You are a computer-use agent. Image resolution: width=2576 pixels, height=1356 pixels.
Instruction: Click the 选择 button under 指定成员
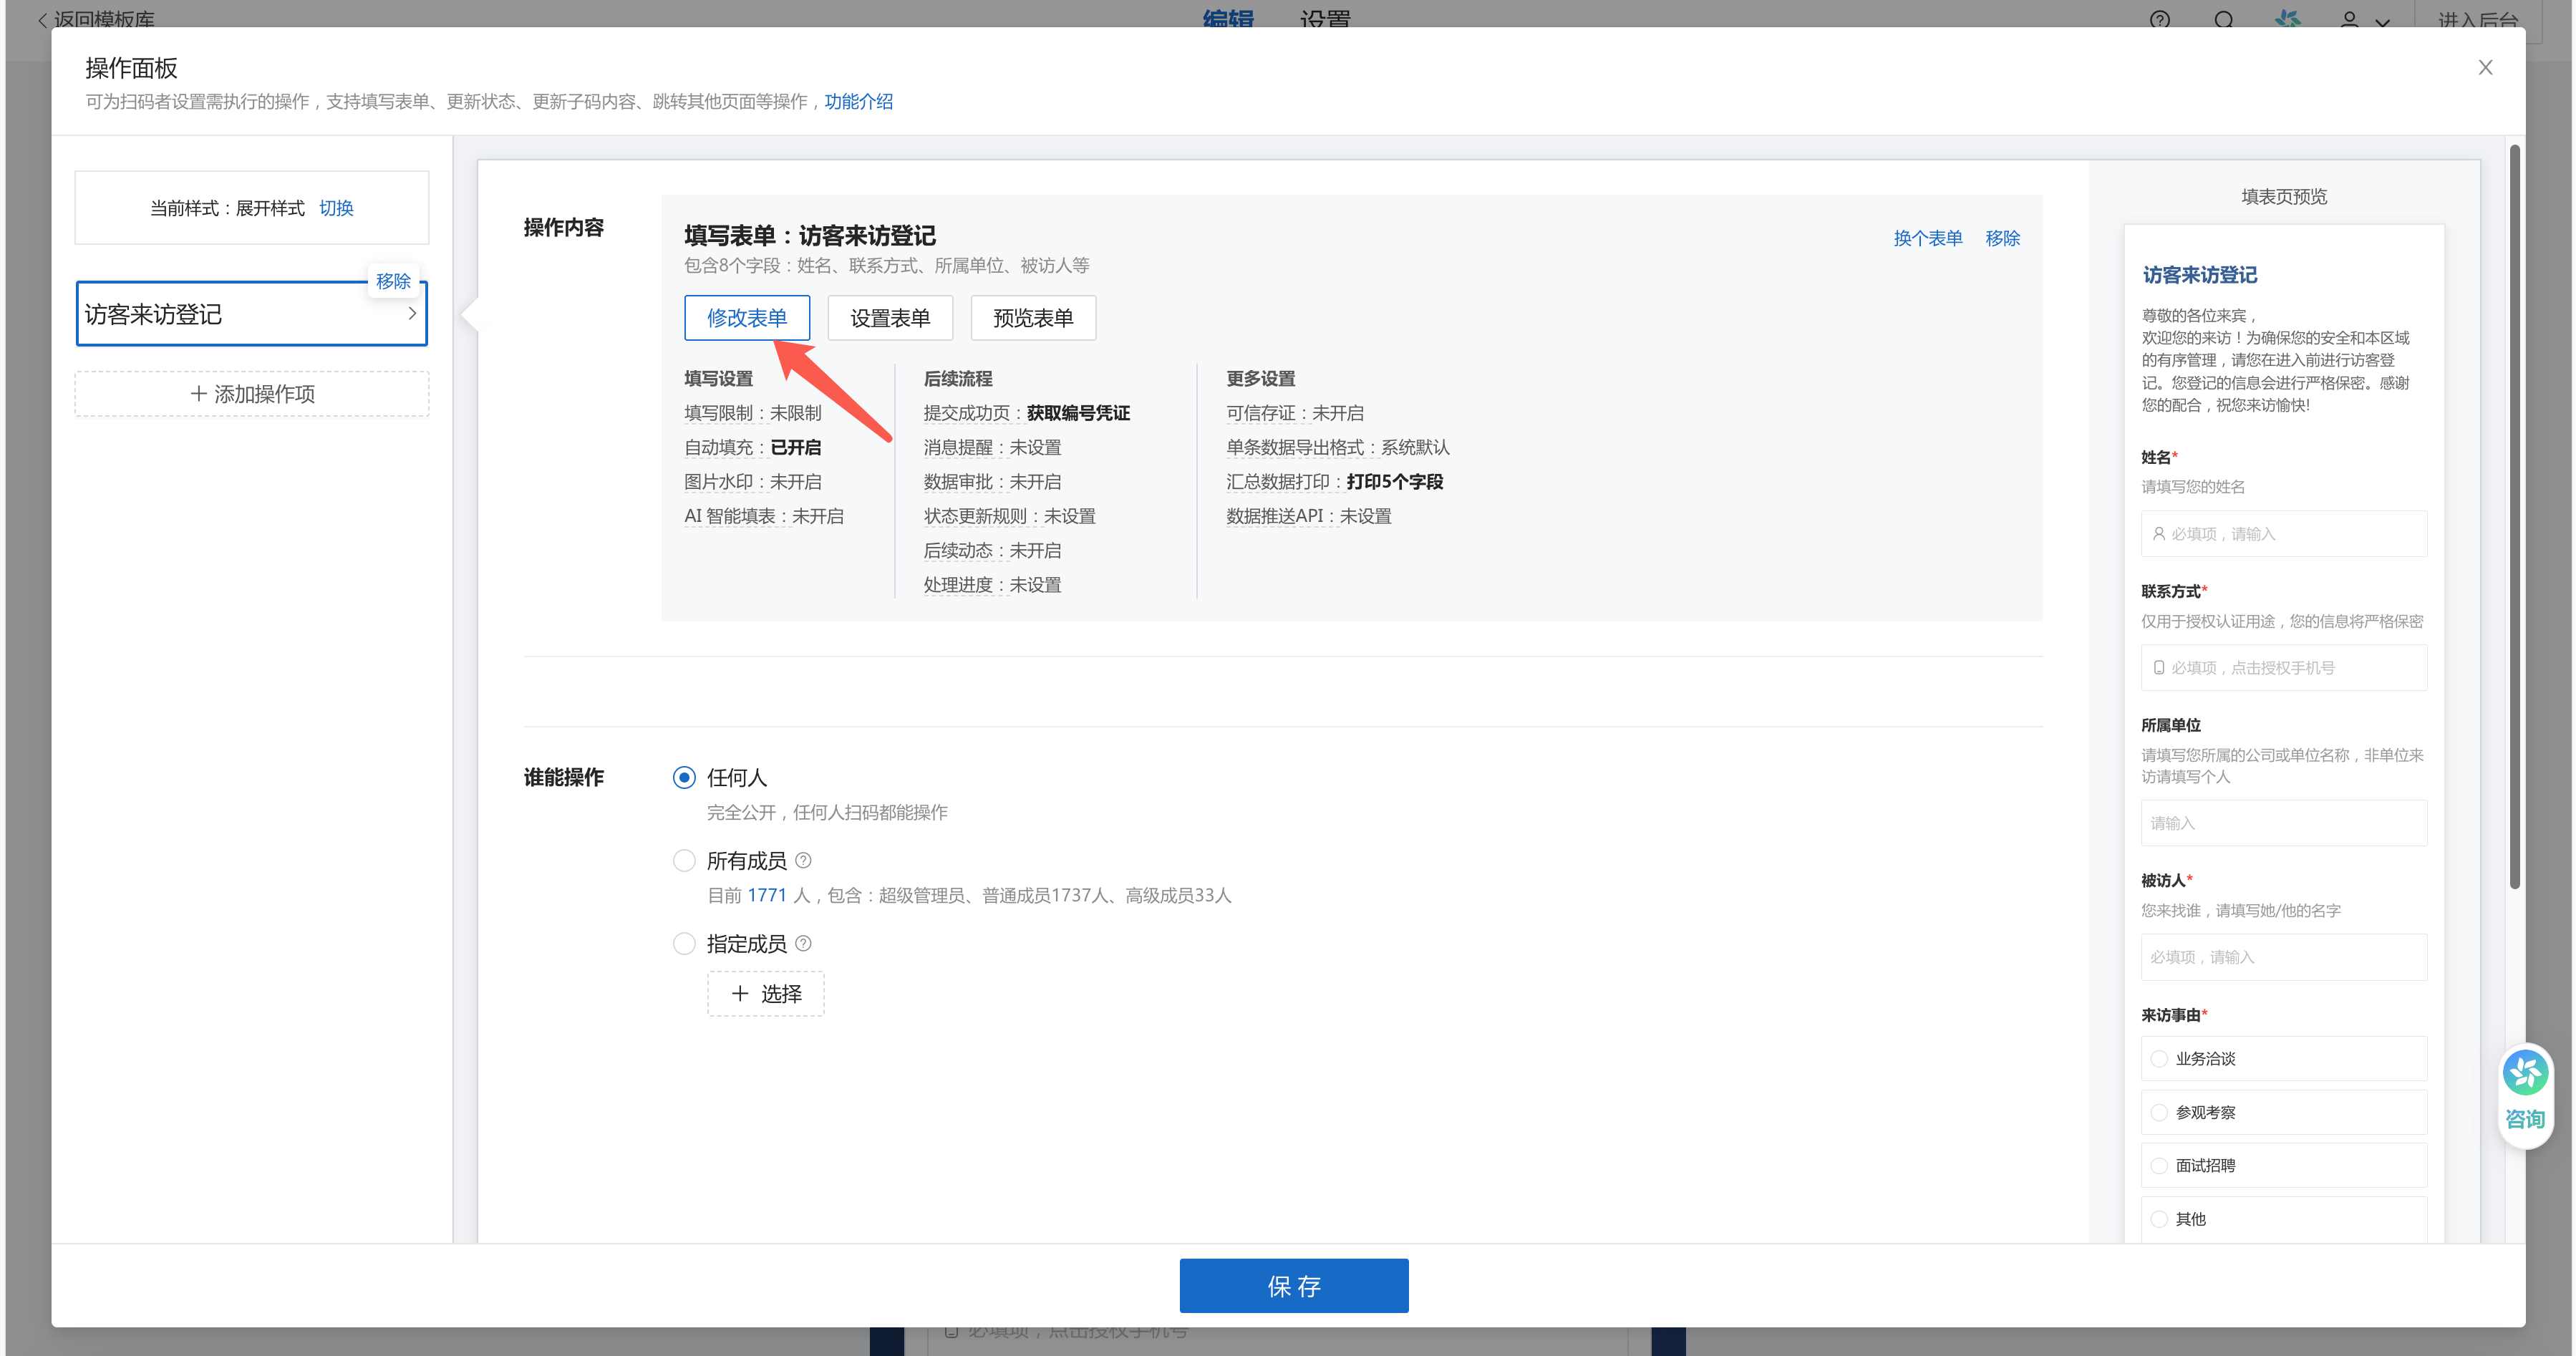click(766, 994)
